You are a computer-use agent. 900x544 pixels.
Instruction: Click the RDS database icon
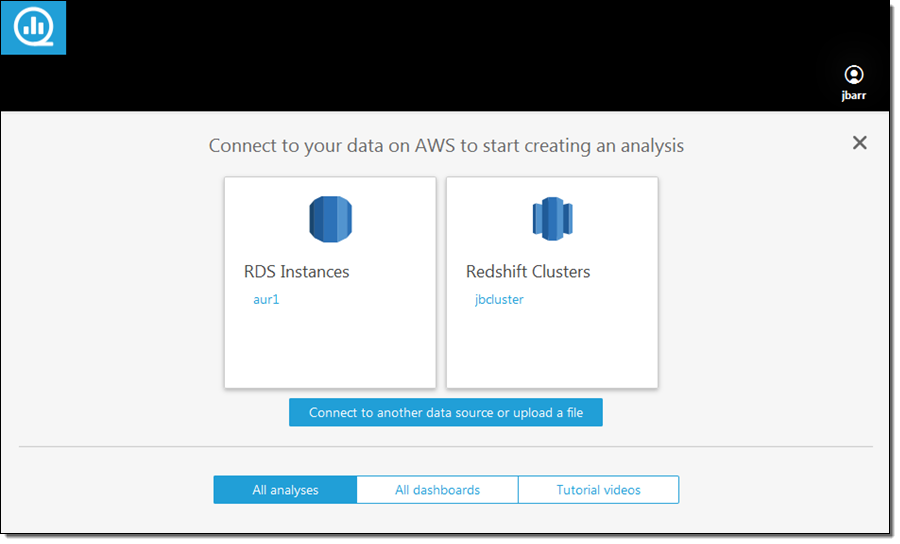point(330,219)
